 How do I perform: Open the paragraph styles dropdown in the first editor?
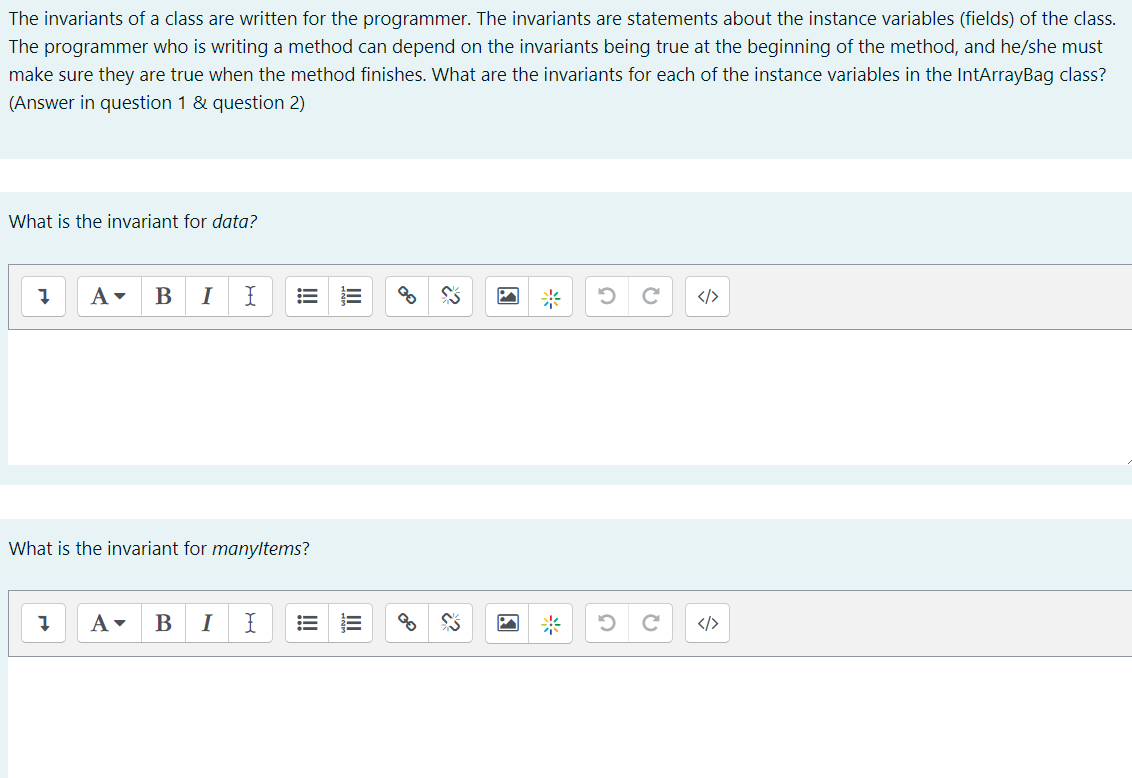point(108,296)
